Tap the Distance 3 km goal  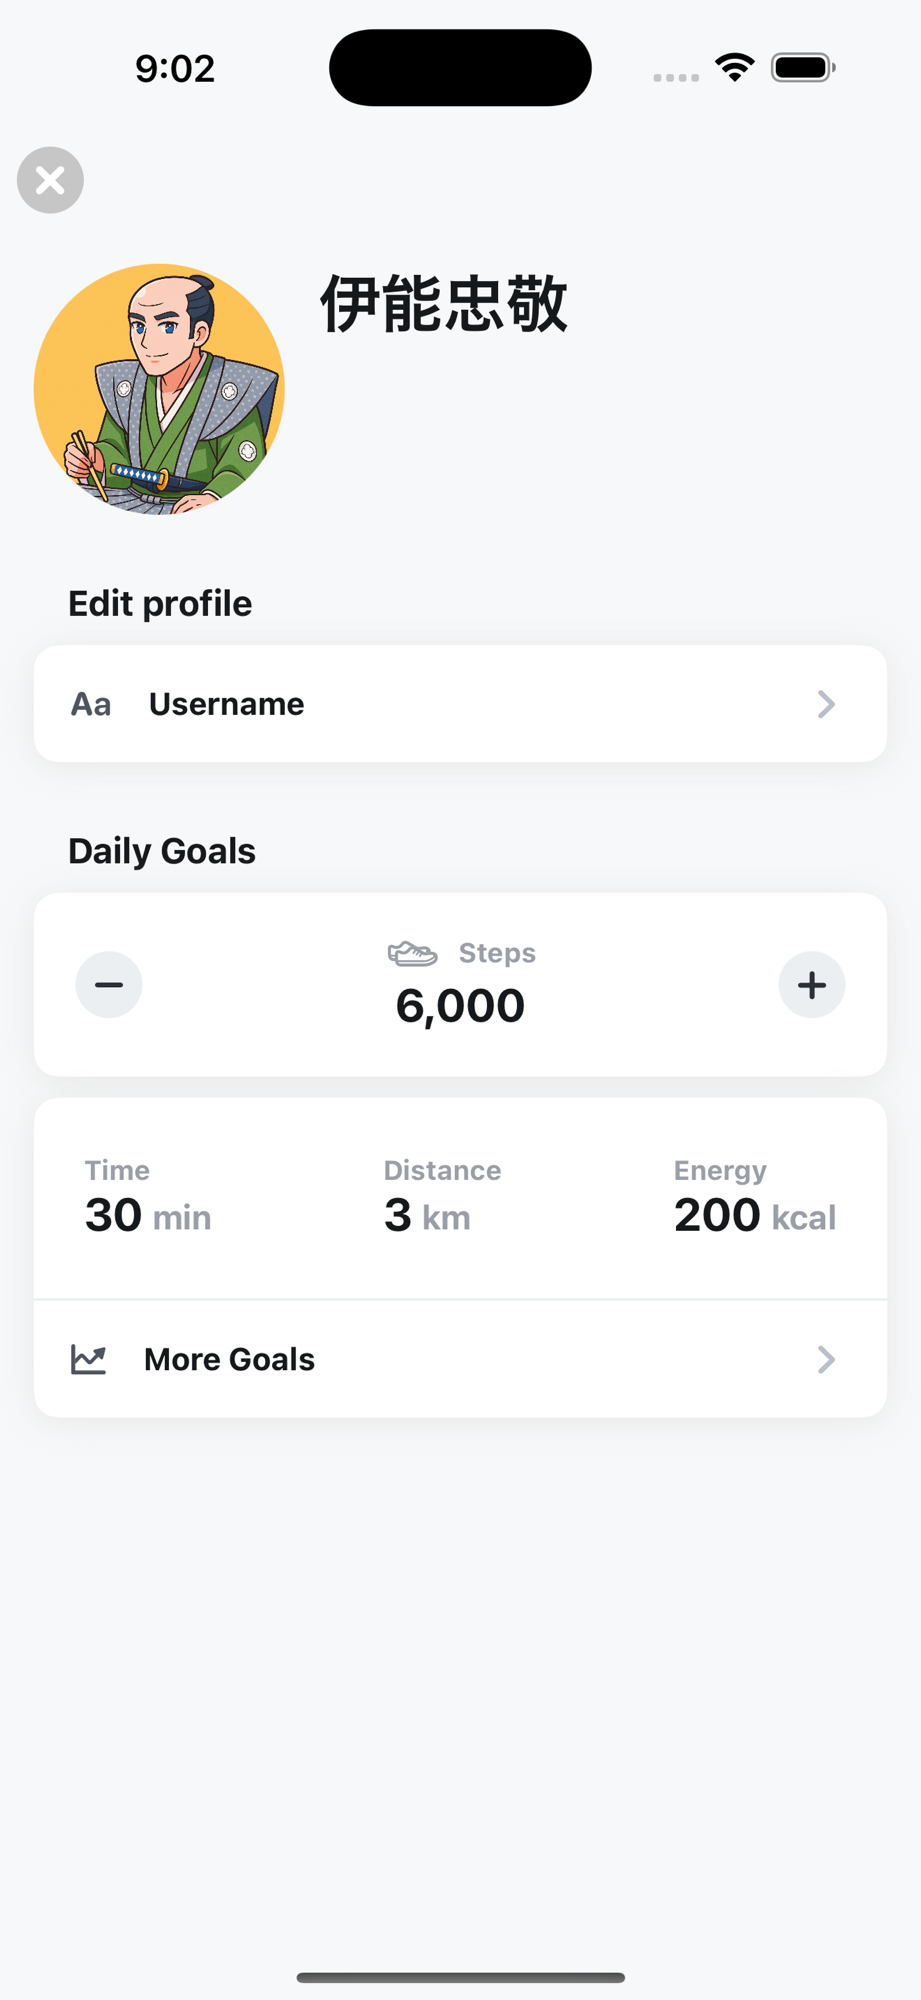(x=440, y=1198)
